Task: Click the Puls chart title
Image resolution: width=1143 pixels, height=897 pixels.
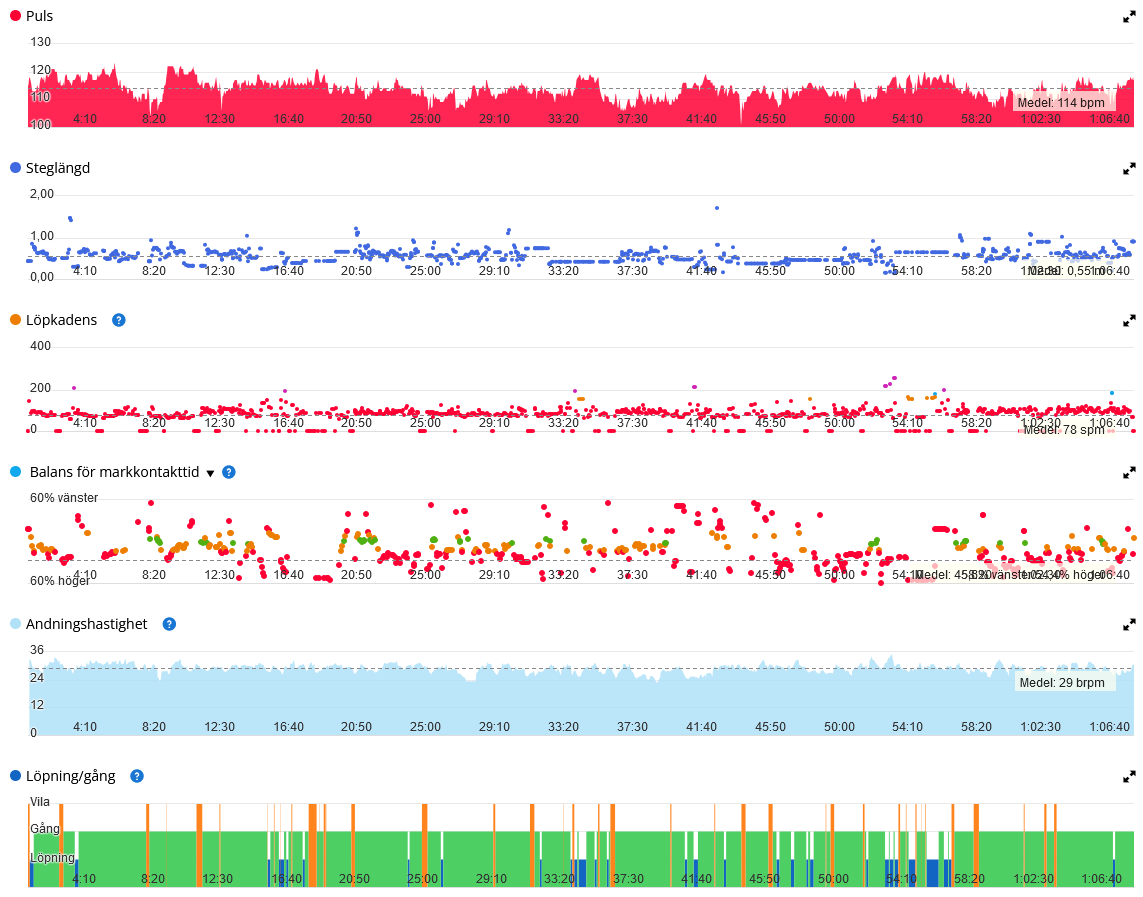Action: pos(39,16)
